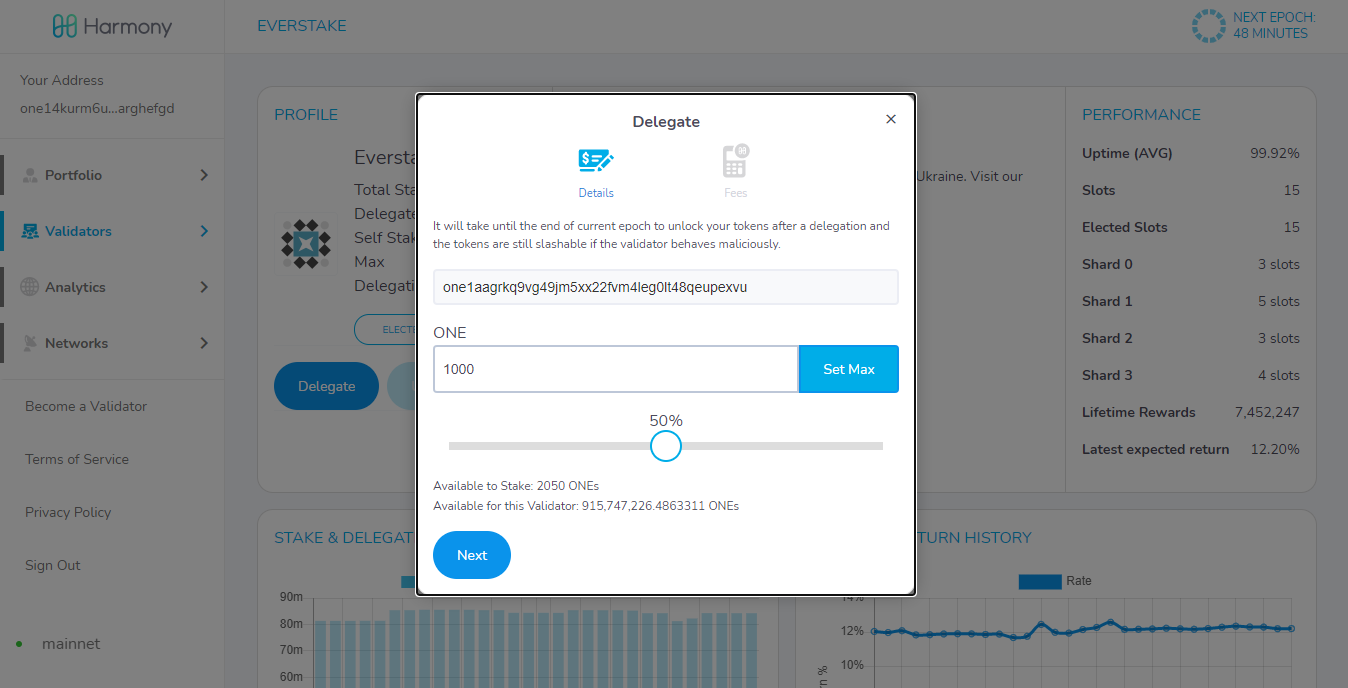Click the ONE amount input field
This screenshot has height=688, width=1348.
(616, 369)
